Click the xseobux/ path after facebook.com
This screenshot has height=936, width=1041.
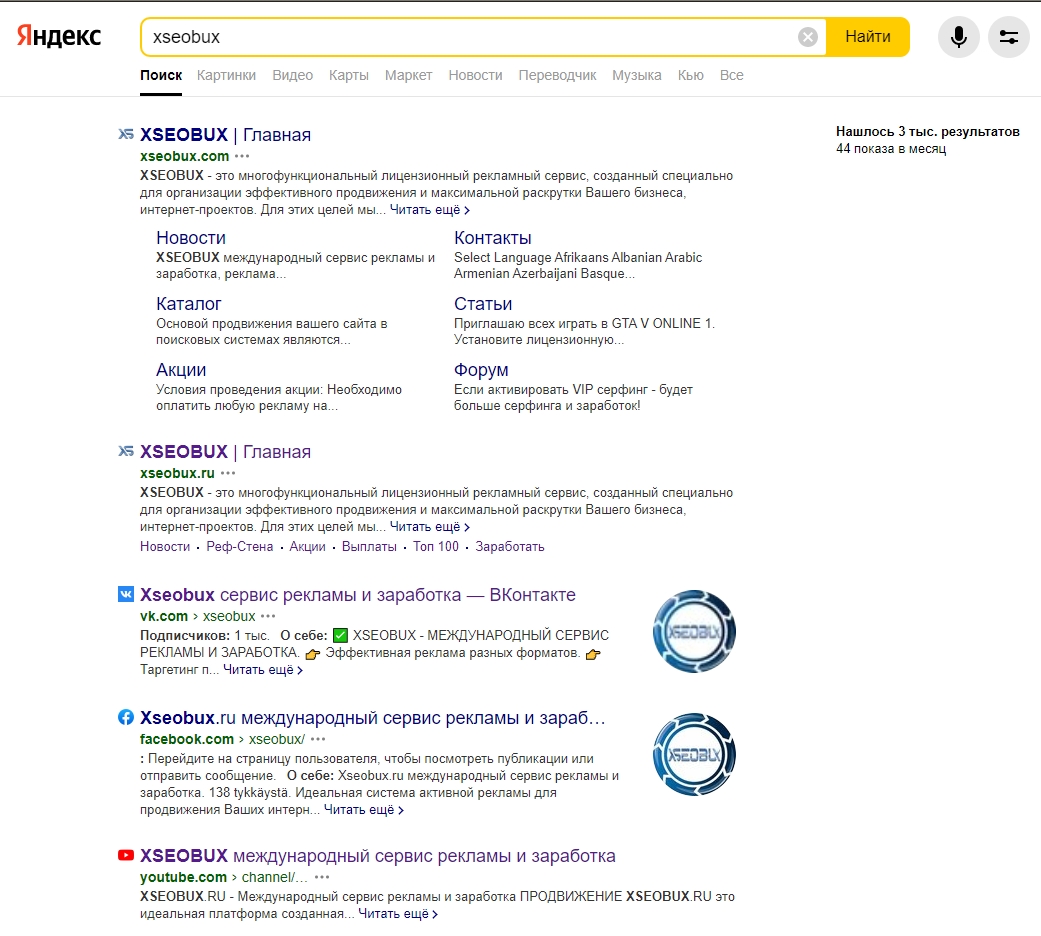[277, 739]
